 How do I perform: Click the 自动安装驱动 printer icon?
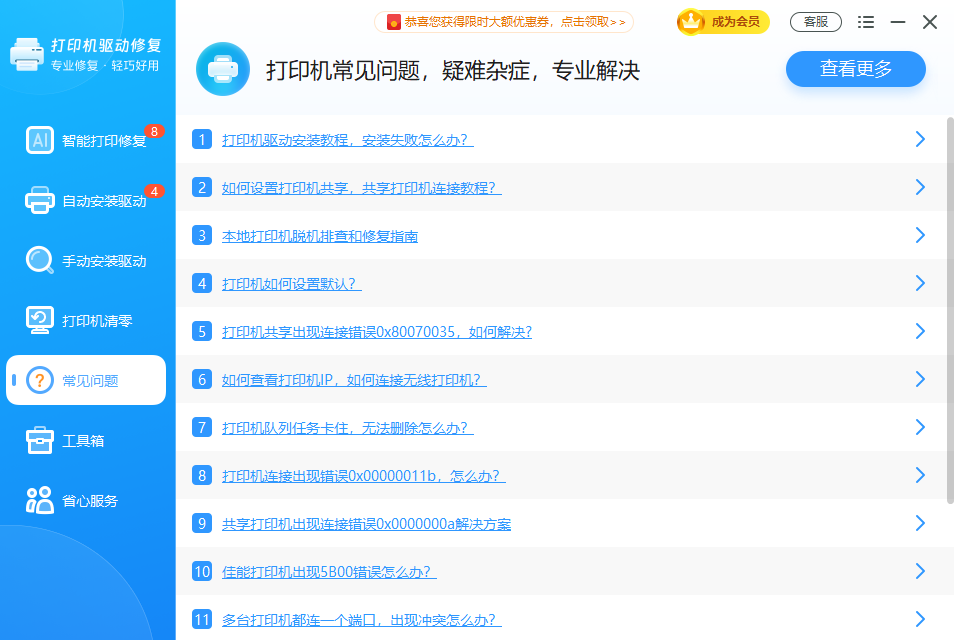(40, 201)
